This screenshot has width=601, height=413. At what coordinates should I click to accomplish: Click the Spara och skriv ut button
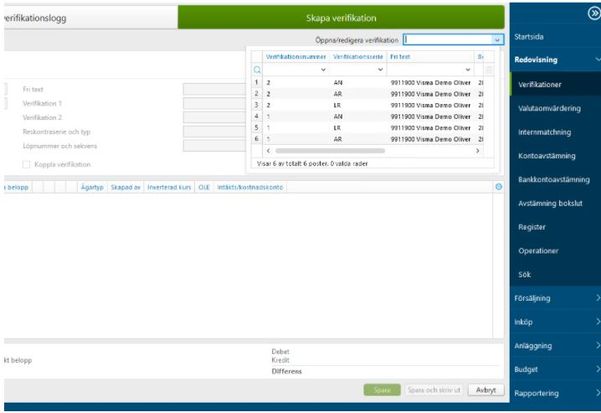[434, 390]
